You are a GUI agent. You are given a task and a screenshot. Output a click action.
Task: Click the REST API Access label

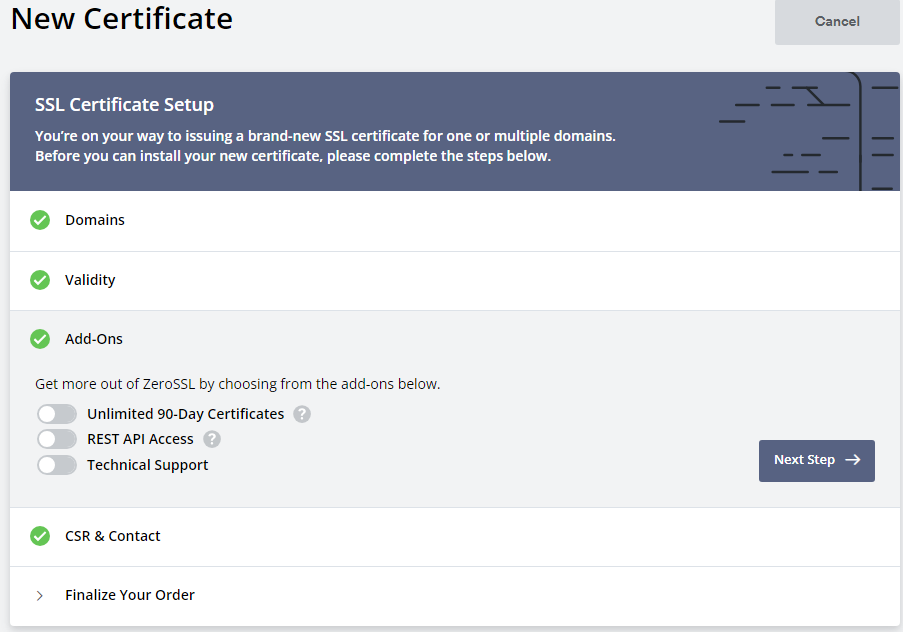(140, 439)
